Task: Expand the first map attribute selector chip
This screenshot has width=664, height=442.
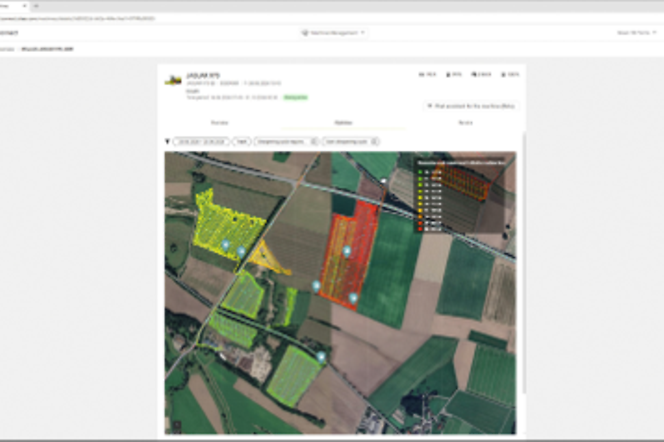Action: (x=286, y=141)
